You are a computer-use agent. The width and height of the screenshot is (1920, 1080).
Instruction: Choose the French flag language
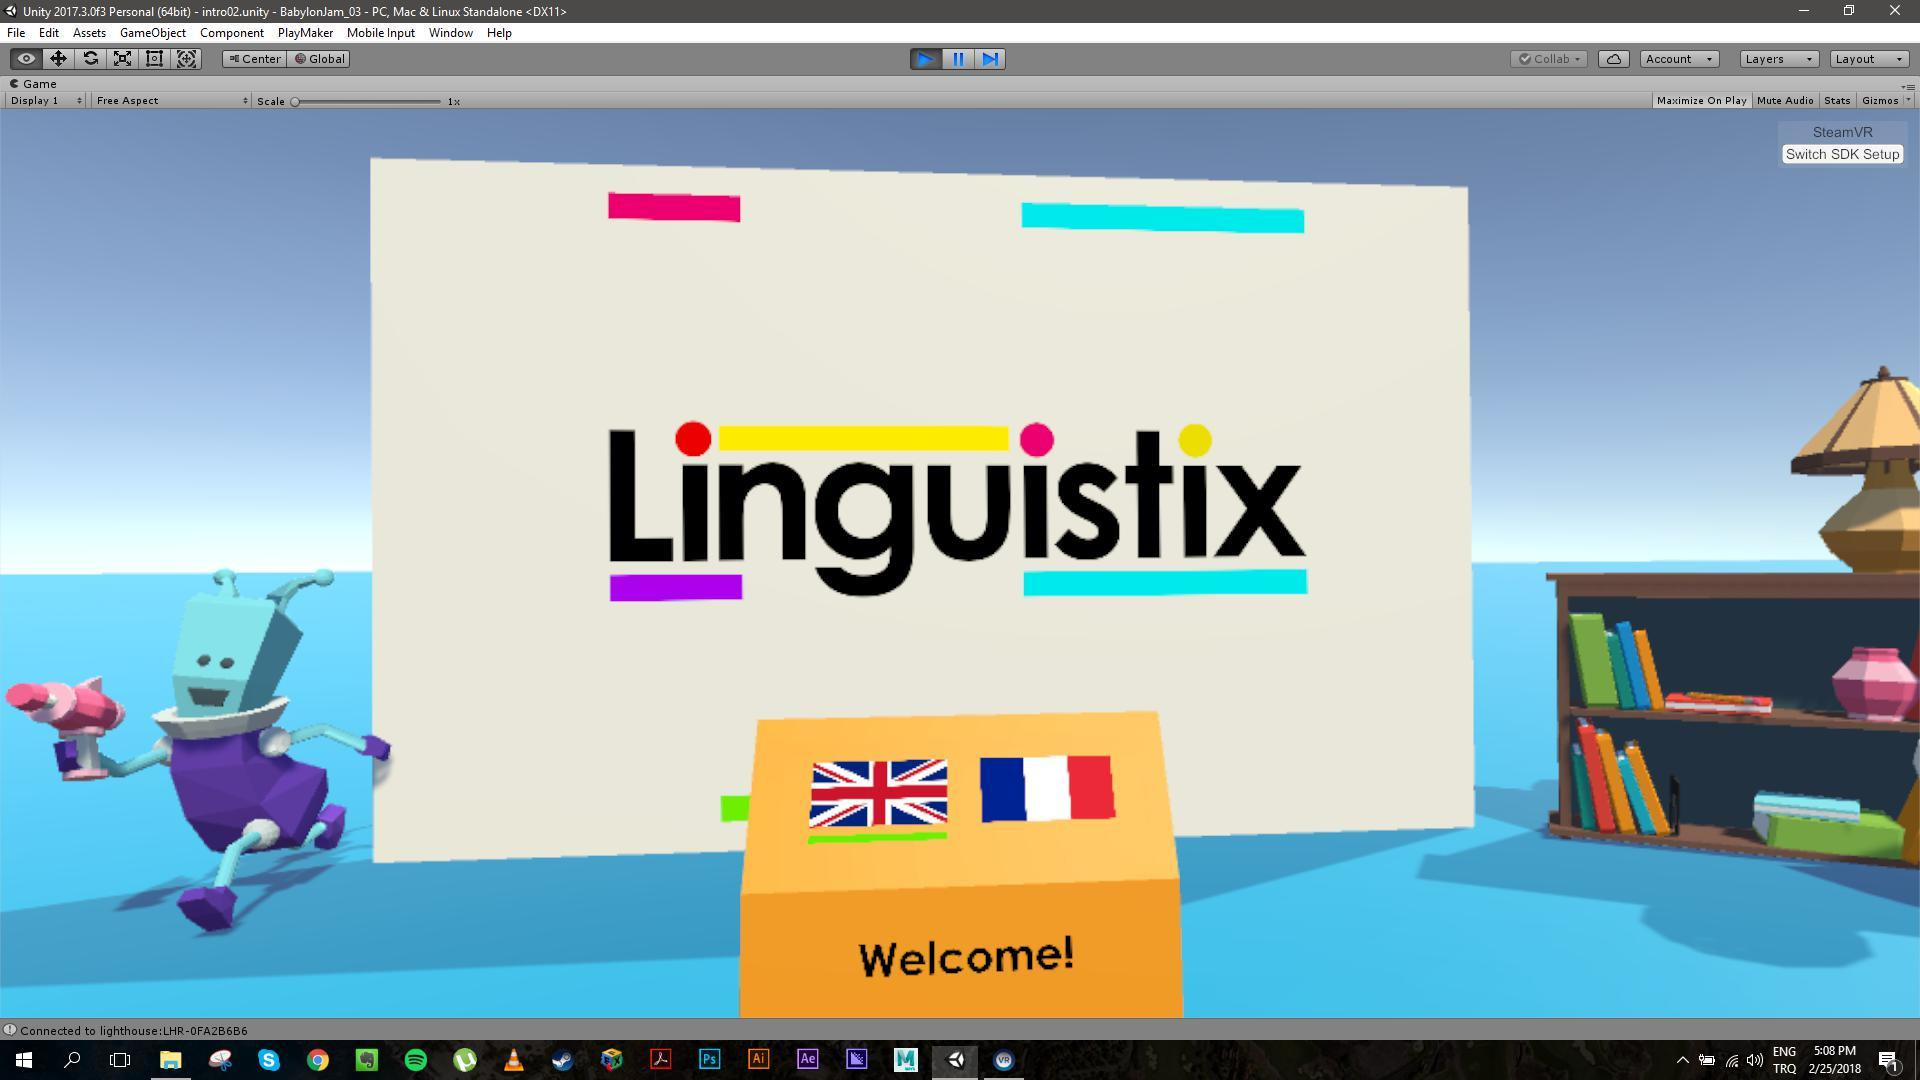1047,789
